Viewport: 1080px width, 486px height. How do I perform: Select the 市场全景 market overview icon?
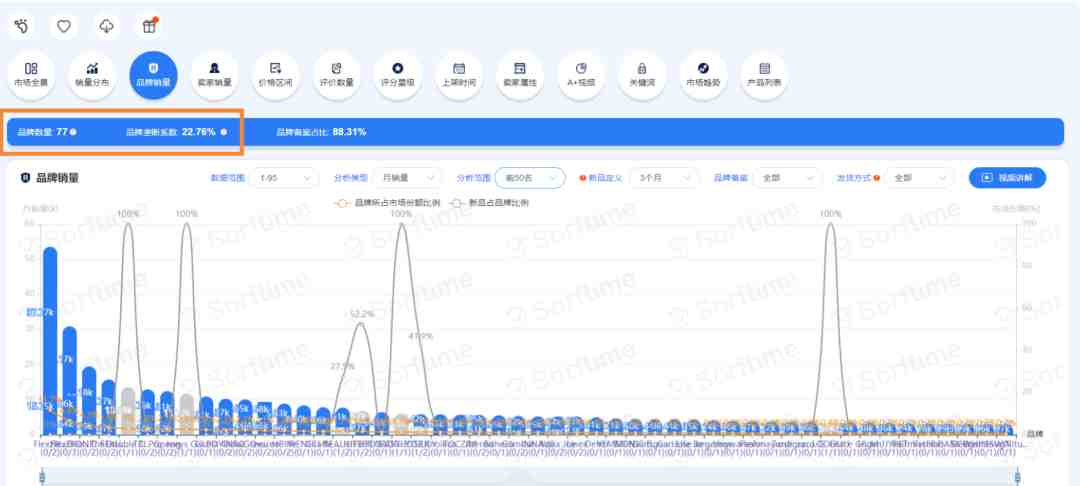(x=31, y=75)
